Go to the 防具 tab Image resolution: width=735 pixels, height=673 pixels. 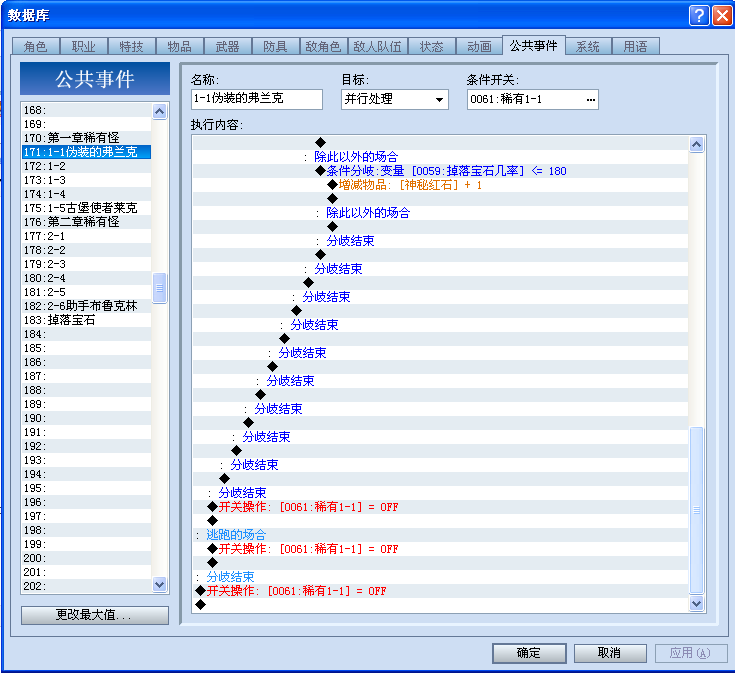coord(275,46)
